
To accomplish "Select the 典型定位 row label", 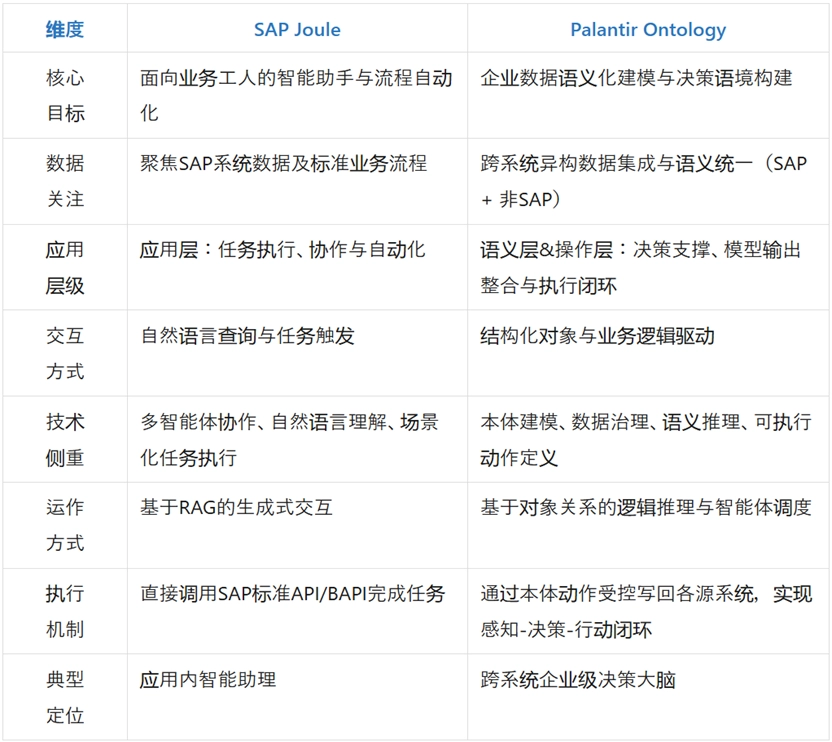I will (65, 697).
